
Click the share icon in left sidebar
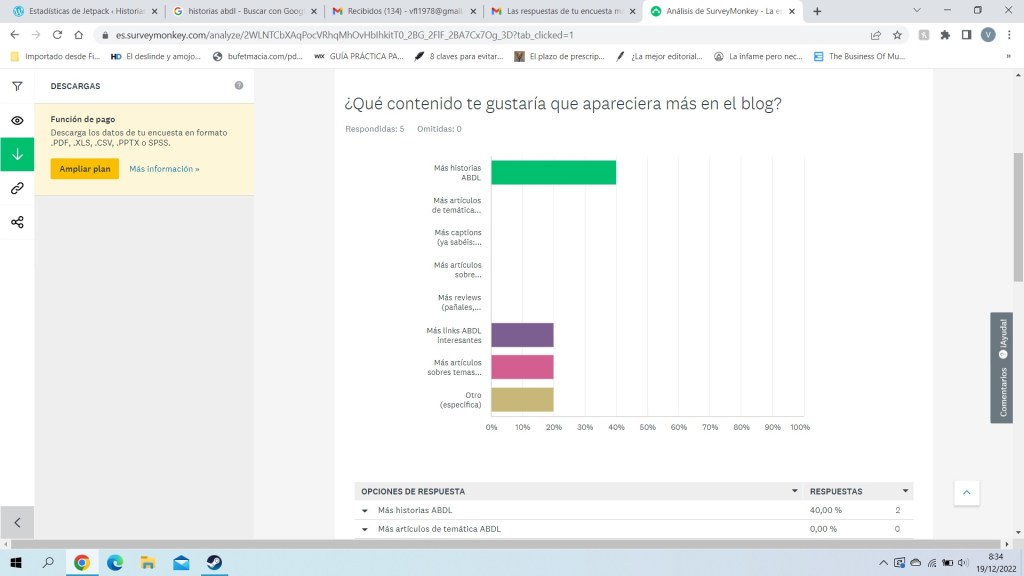click(x=17, y=222)
